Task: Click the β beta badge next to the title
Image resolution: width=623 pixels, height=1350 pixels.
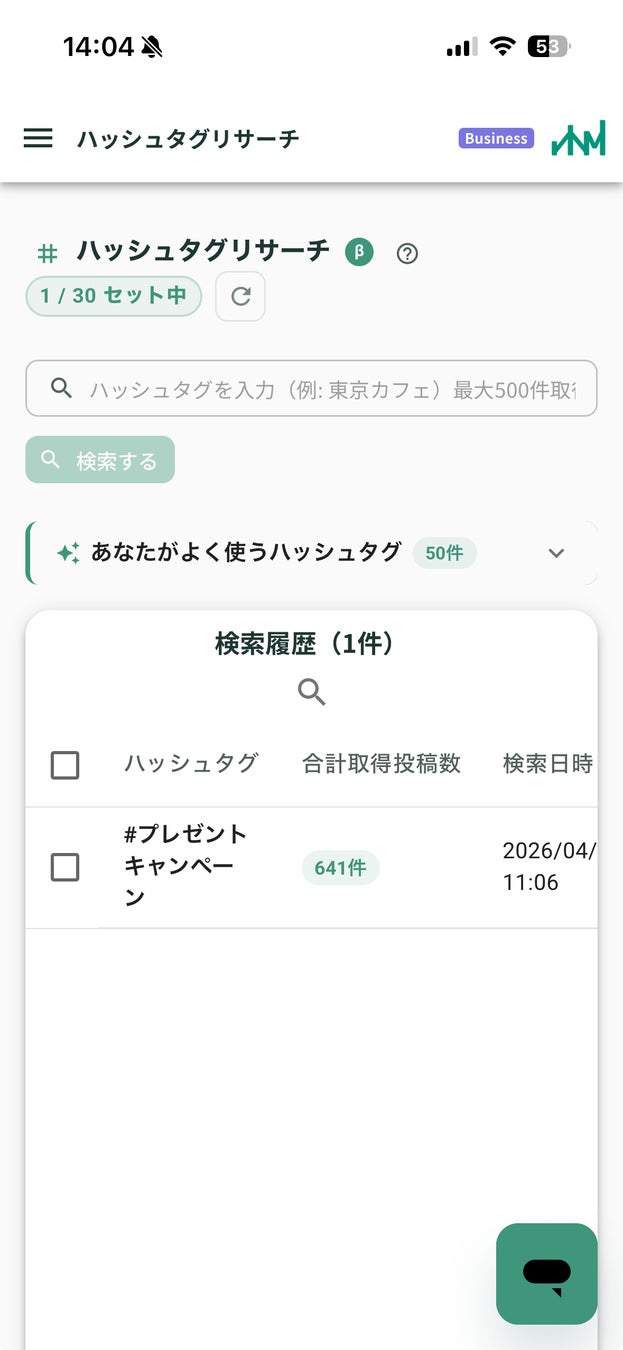Action: click(x=359, y=252)
